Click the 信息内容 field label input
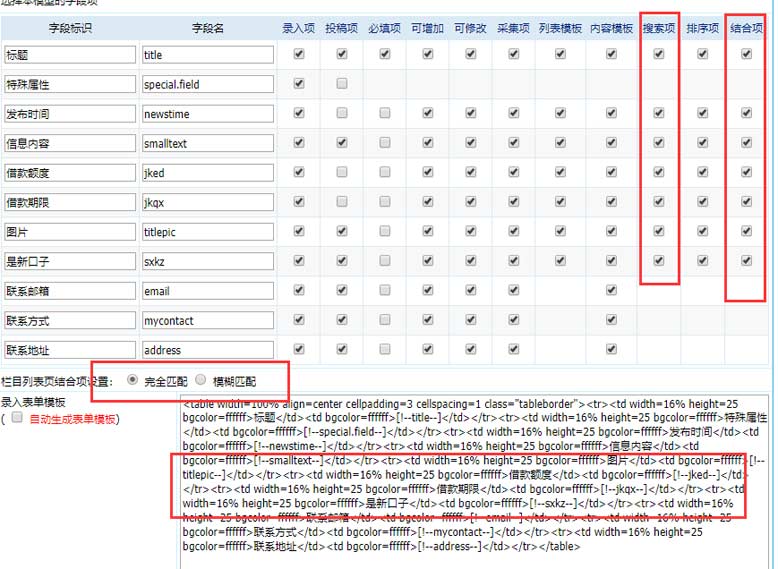778x569 pixels. [x=69, y=143]
